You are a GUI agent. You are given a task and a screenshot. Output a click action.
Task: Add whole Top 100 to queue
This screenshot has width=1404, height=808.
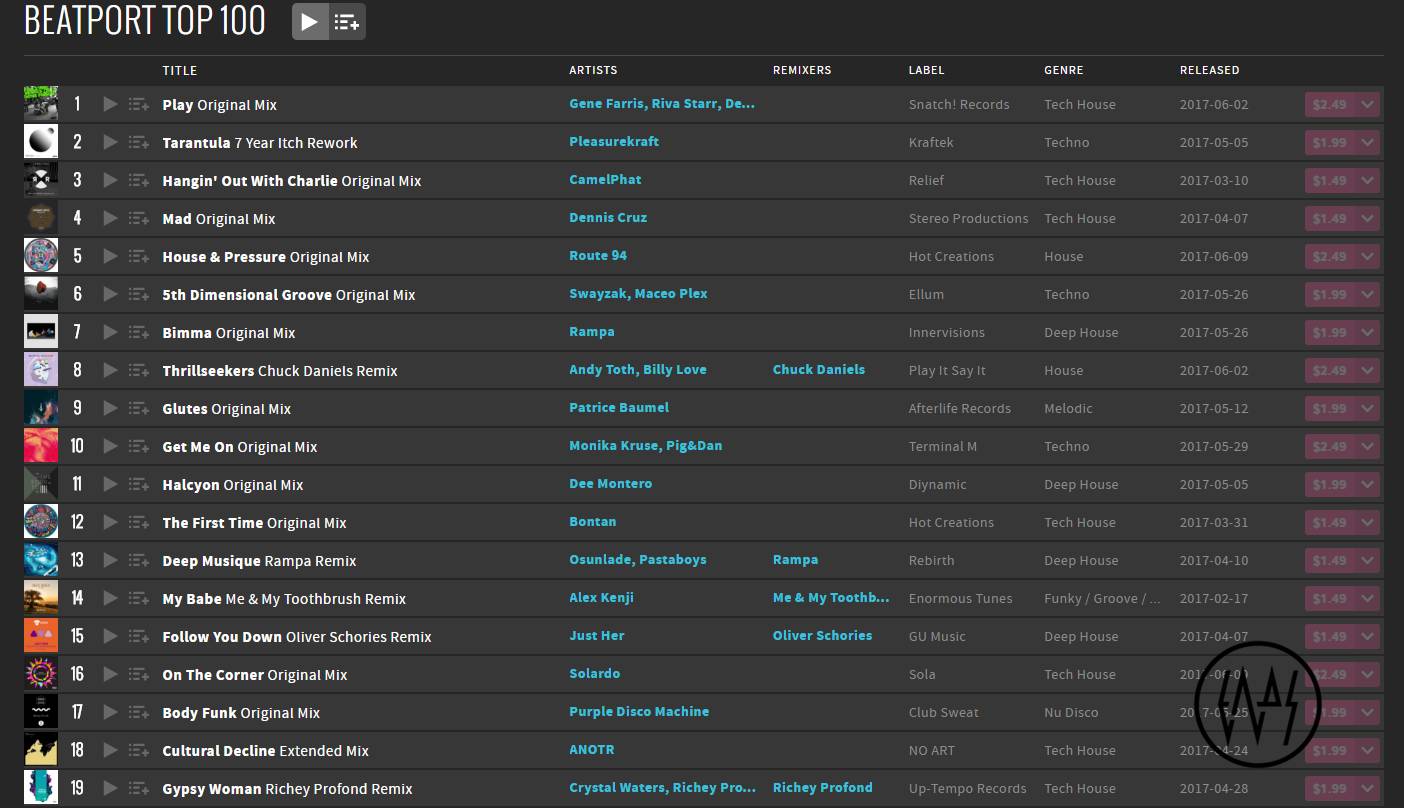click(x=347, y=22)
